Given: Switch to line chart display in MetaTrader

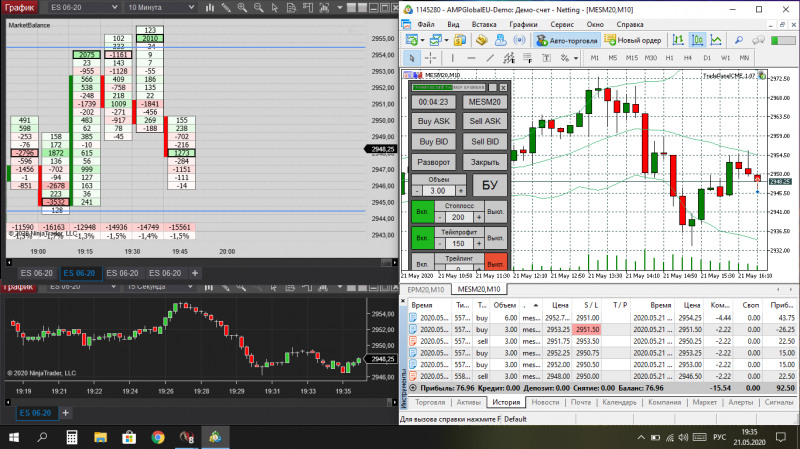Looking at the screenshot, I should (716, 40).
